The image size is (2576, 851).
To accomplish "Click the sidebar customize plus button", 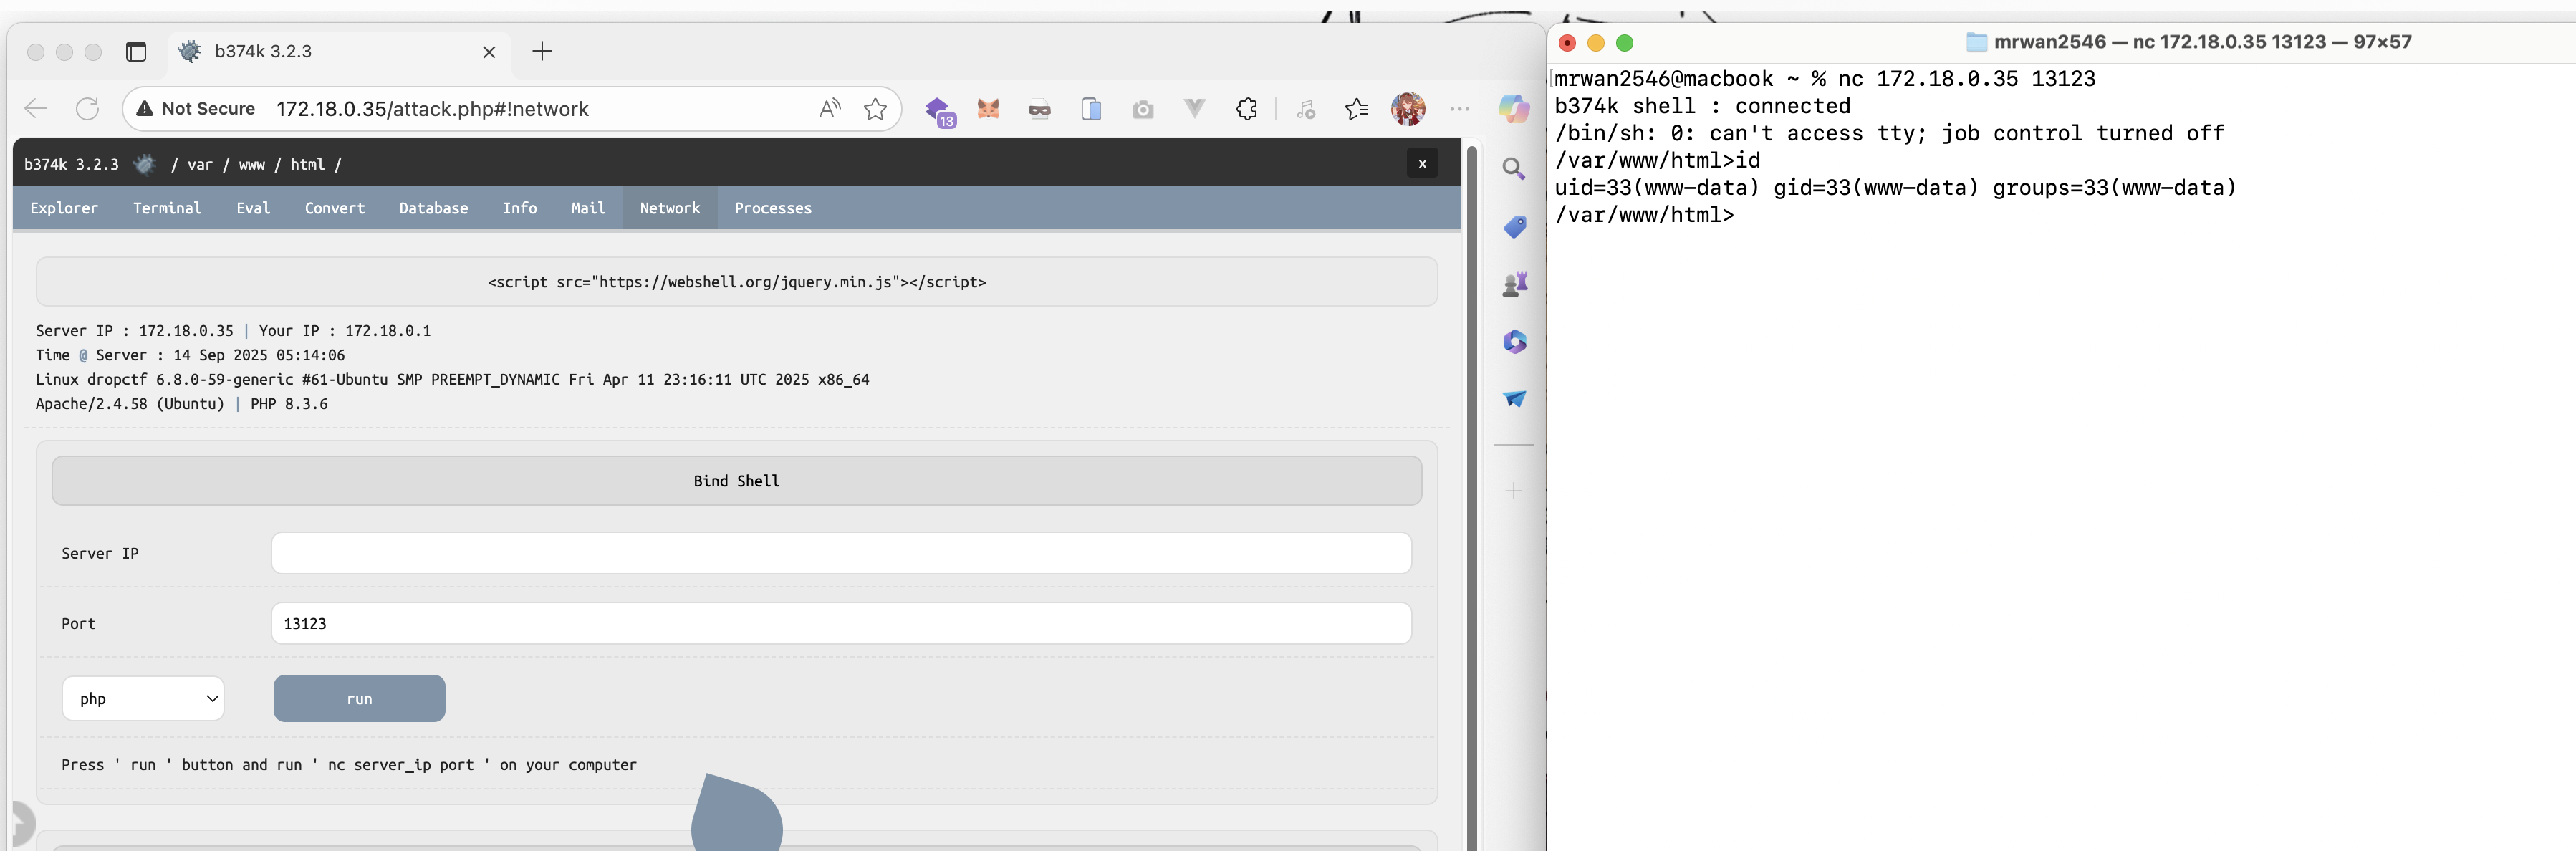I will 1514,491.
